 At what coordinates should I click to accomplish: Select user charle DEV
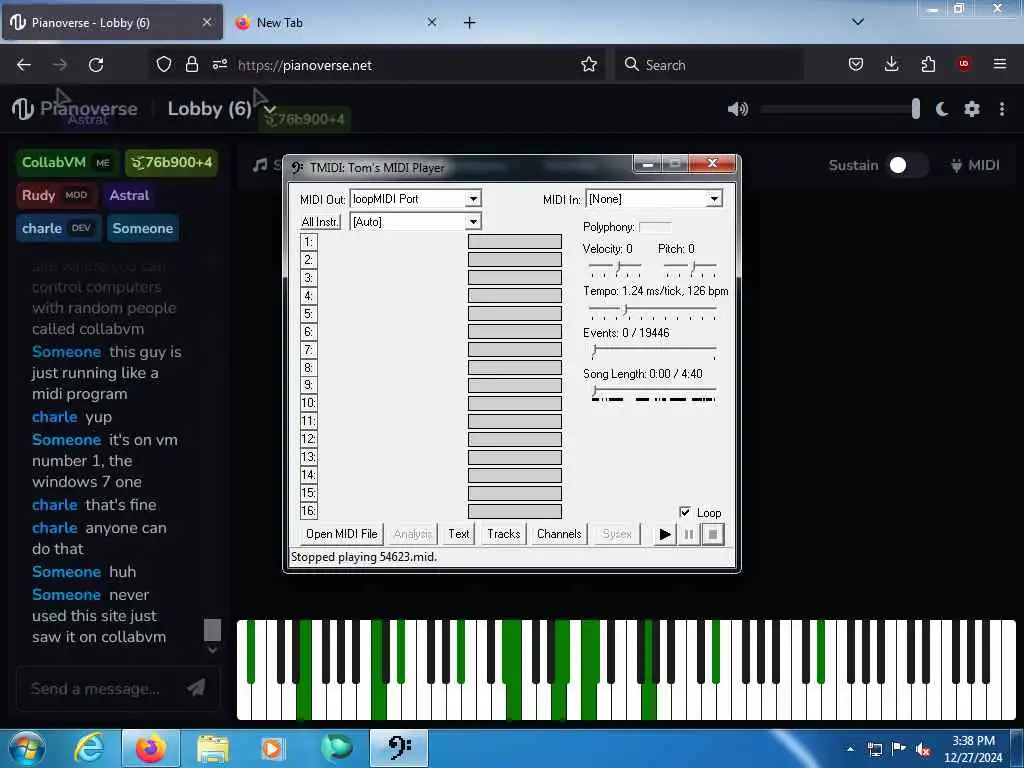click(x=58, y=228)
